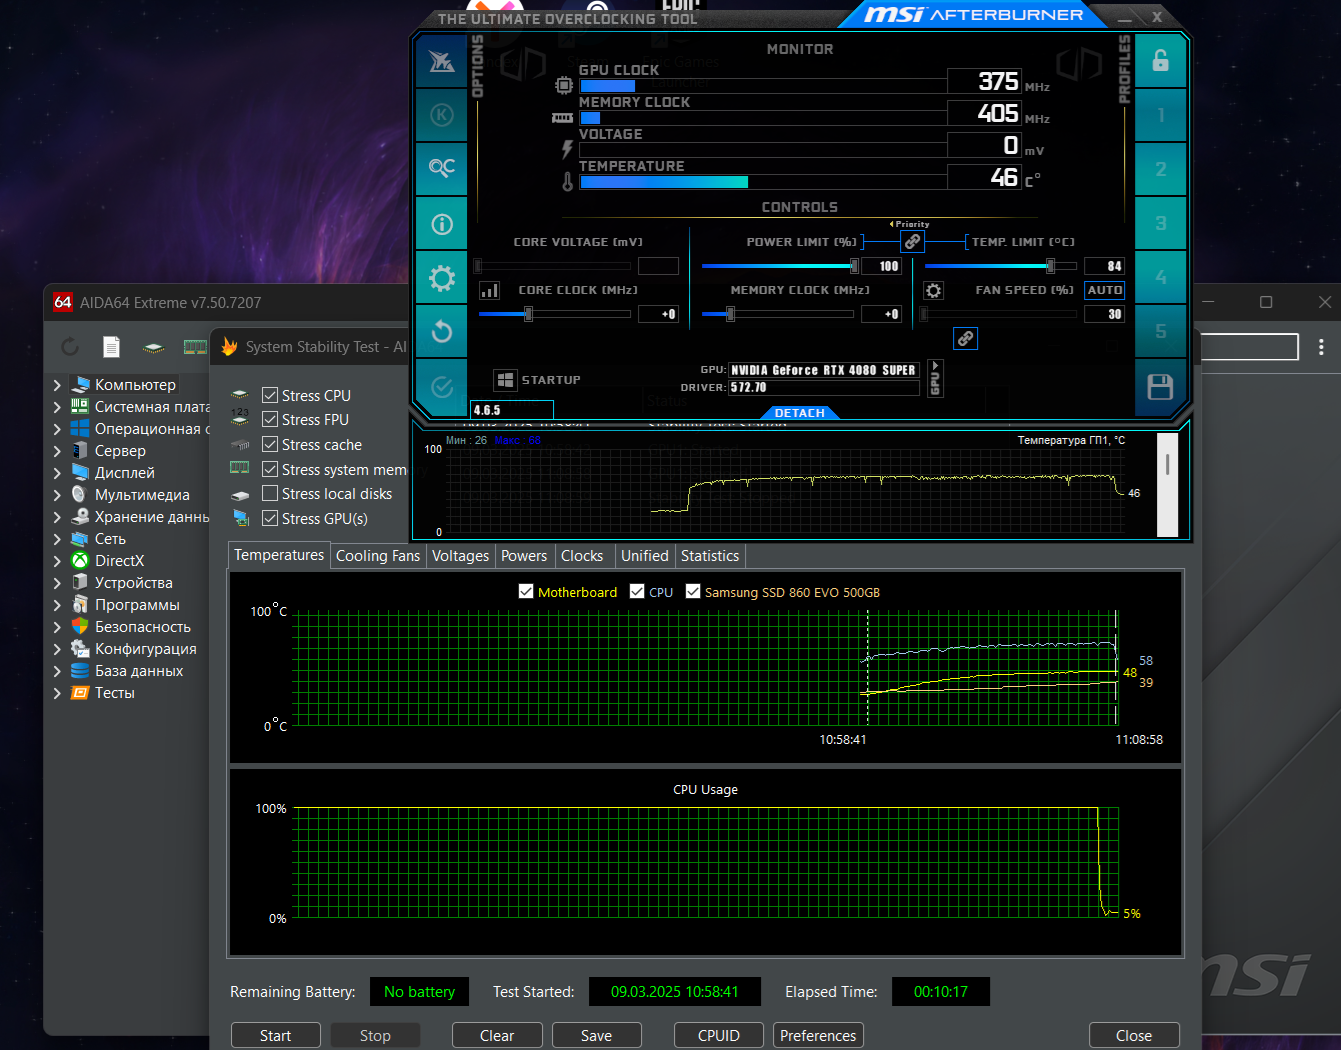The height and width of the screenshot is (1050, 1341).
Task: Toggle Windows STARTUP icon in Afterburner
Action: coord(505,380)
